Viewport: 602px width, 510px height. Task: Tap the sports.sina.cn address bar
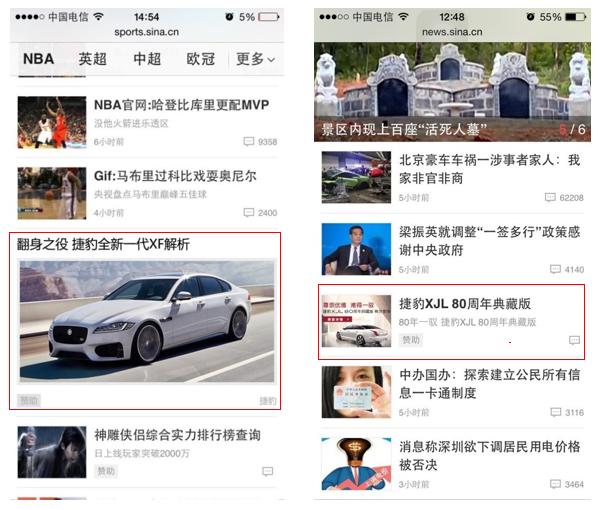coord(146,32)
